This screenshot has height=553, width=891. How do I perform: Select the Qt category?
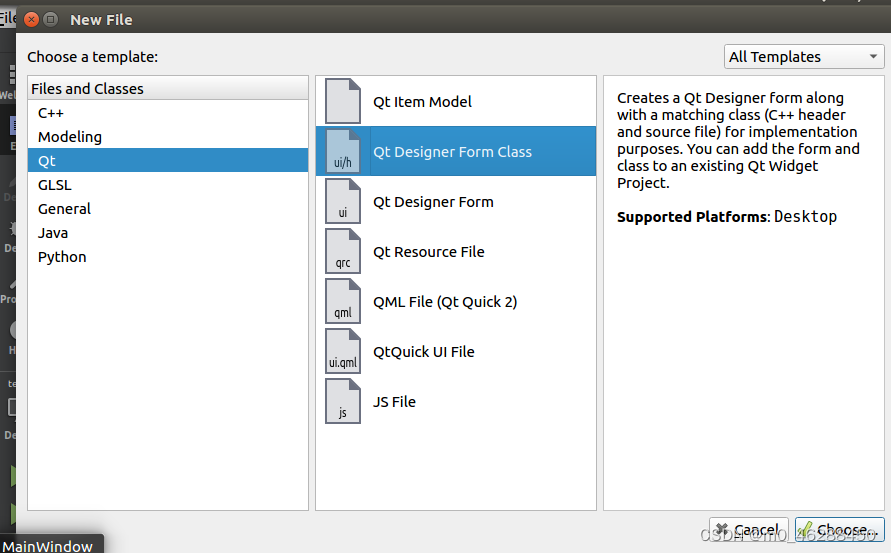[168, 160]
